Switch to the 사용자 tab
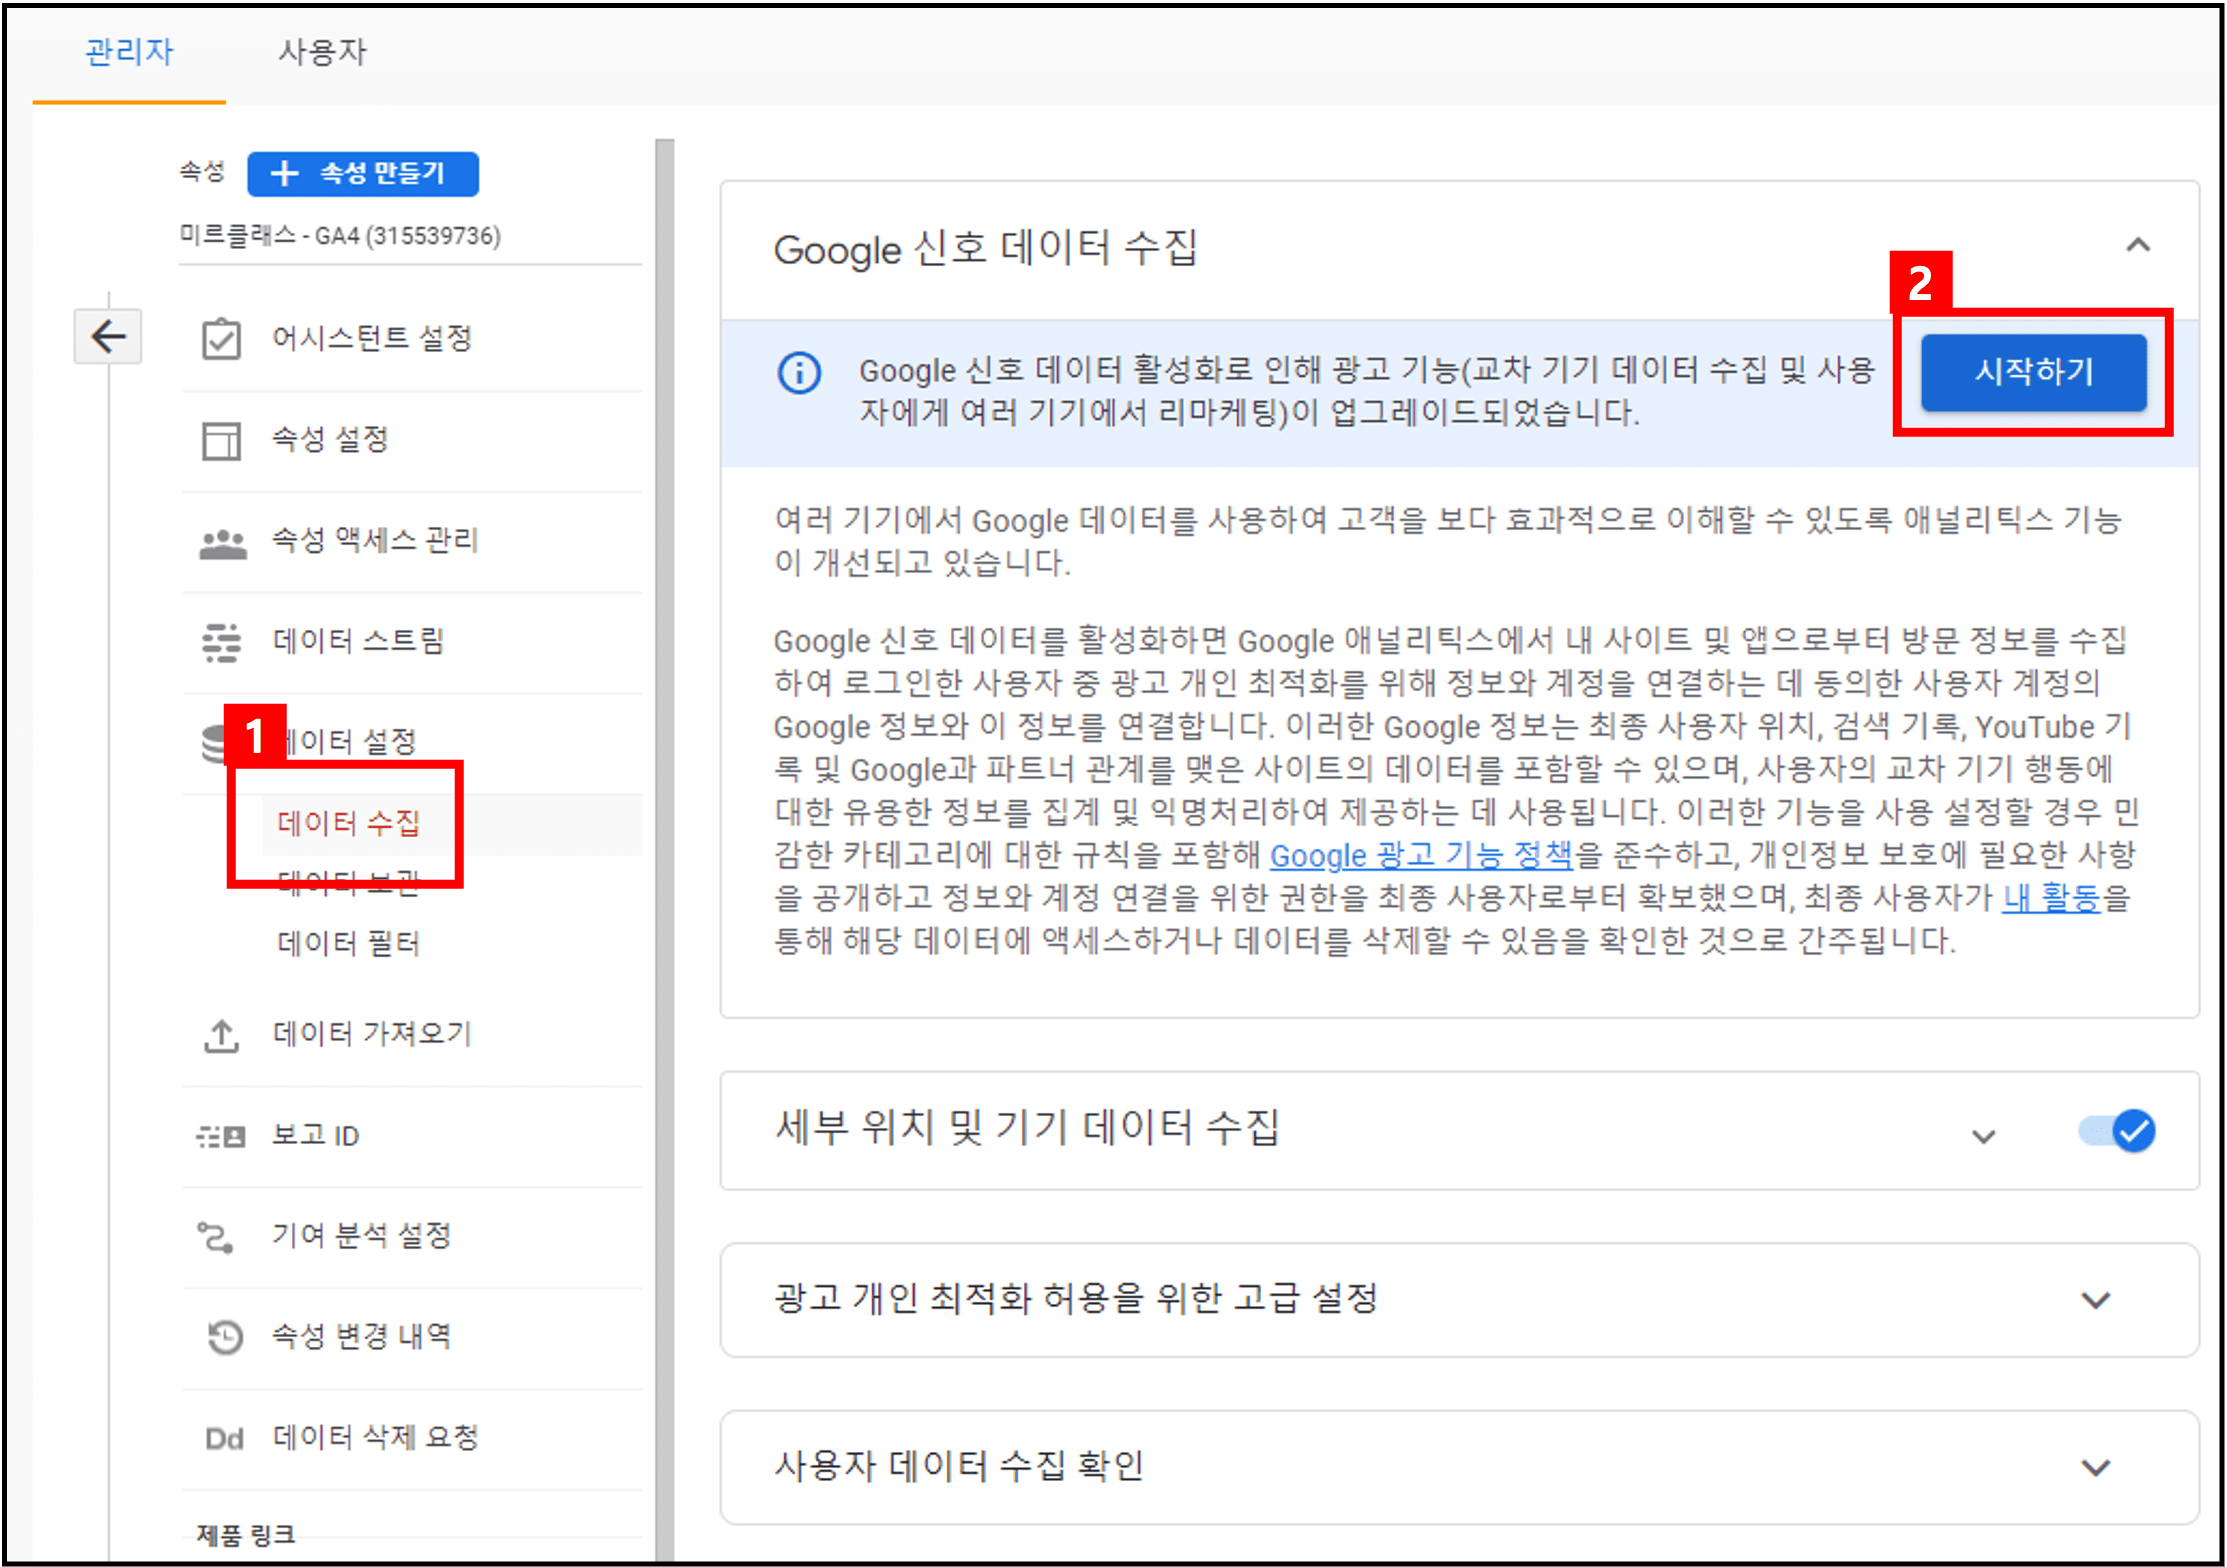Screen dimensions: 2227x1567 point(322,52)
